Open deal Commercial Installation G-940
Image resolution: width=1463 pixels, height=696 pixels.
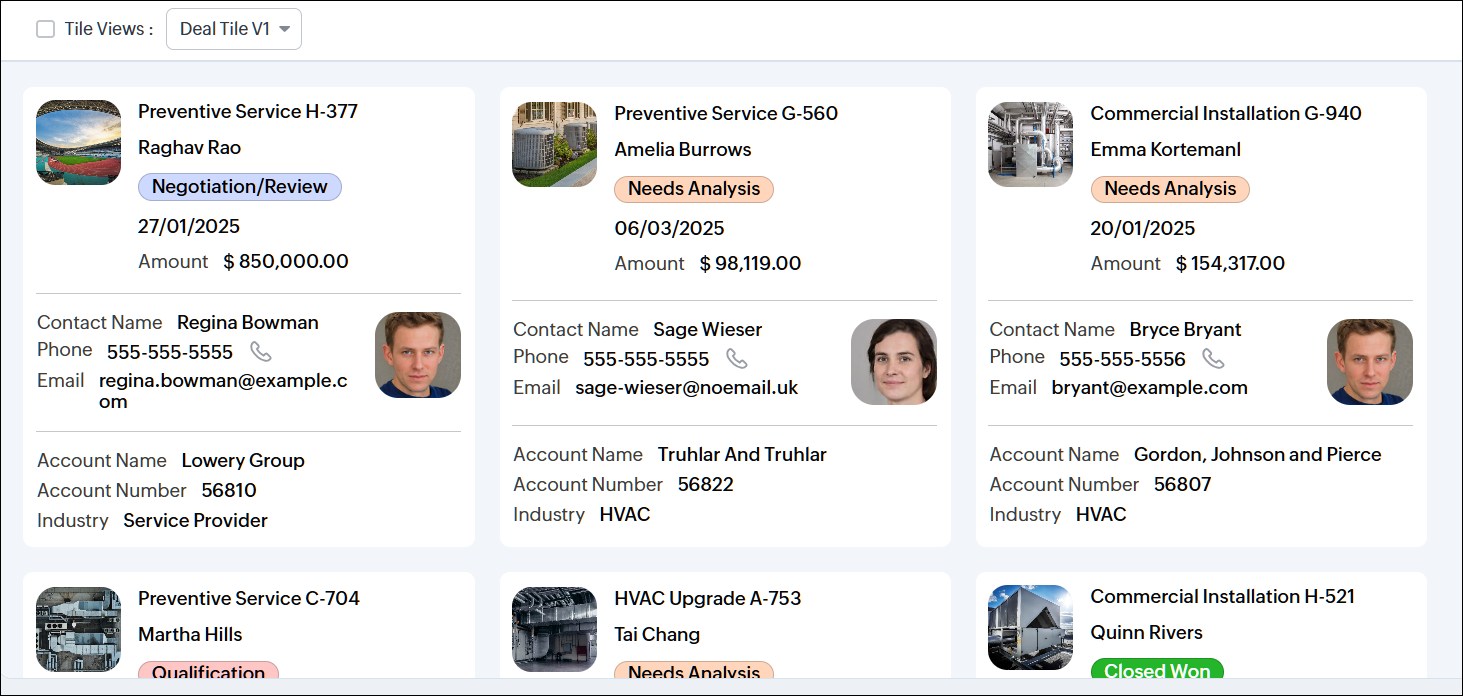[1226, 113]
